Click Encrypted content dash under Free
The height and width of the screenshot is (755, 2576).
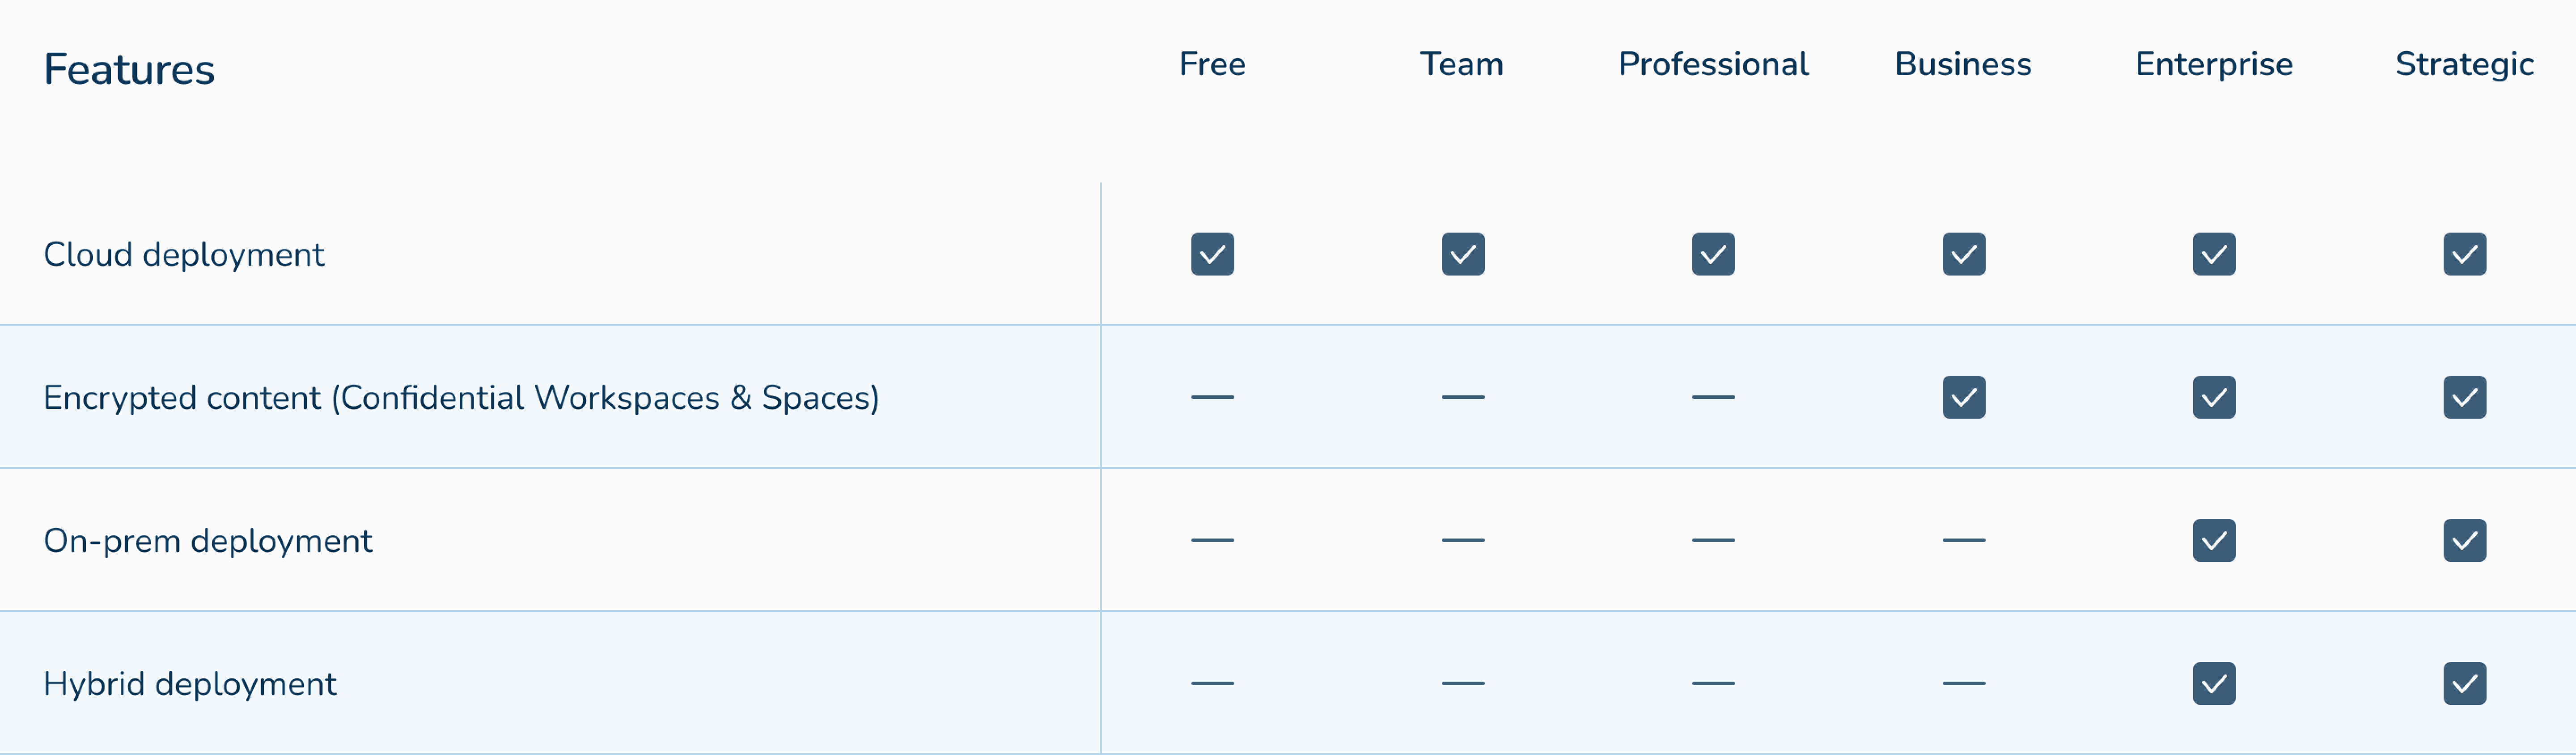1212,397
